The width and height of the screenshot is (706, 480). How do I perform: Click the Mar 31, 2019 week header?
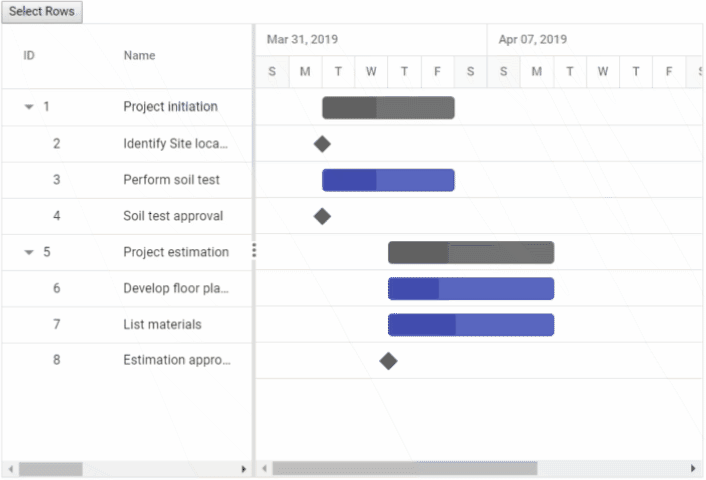(302, 40)
